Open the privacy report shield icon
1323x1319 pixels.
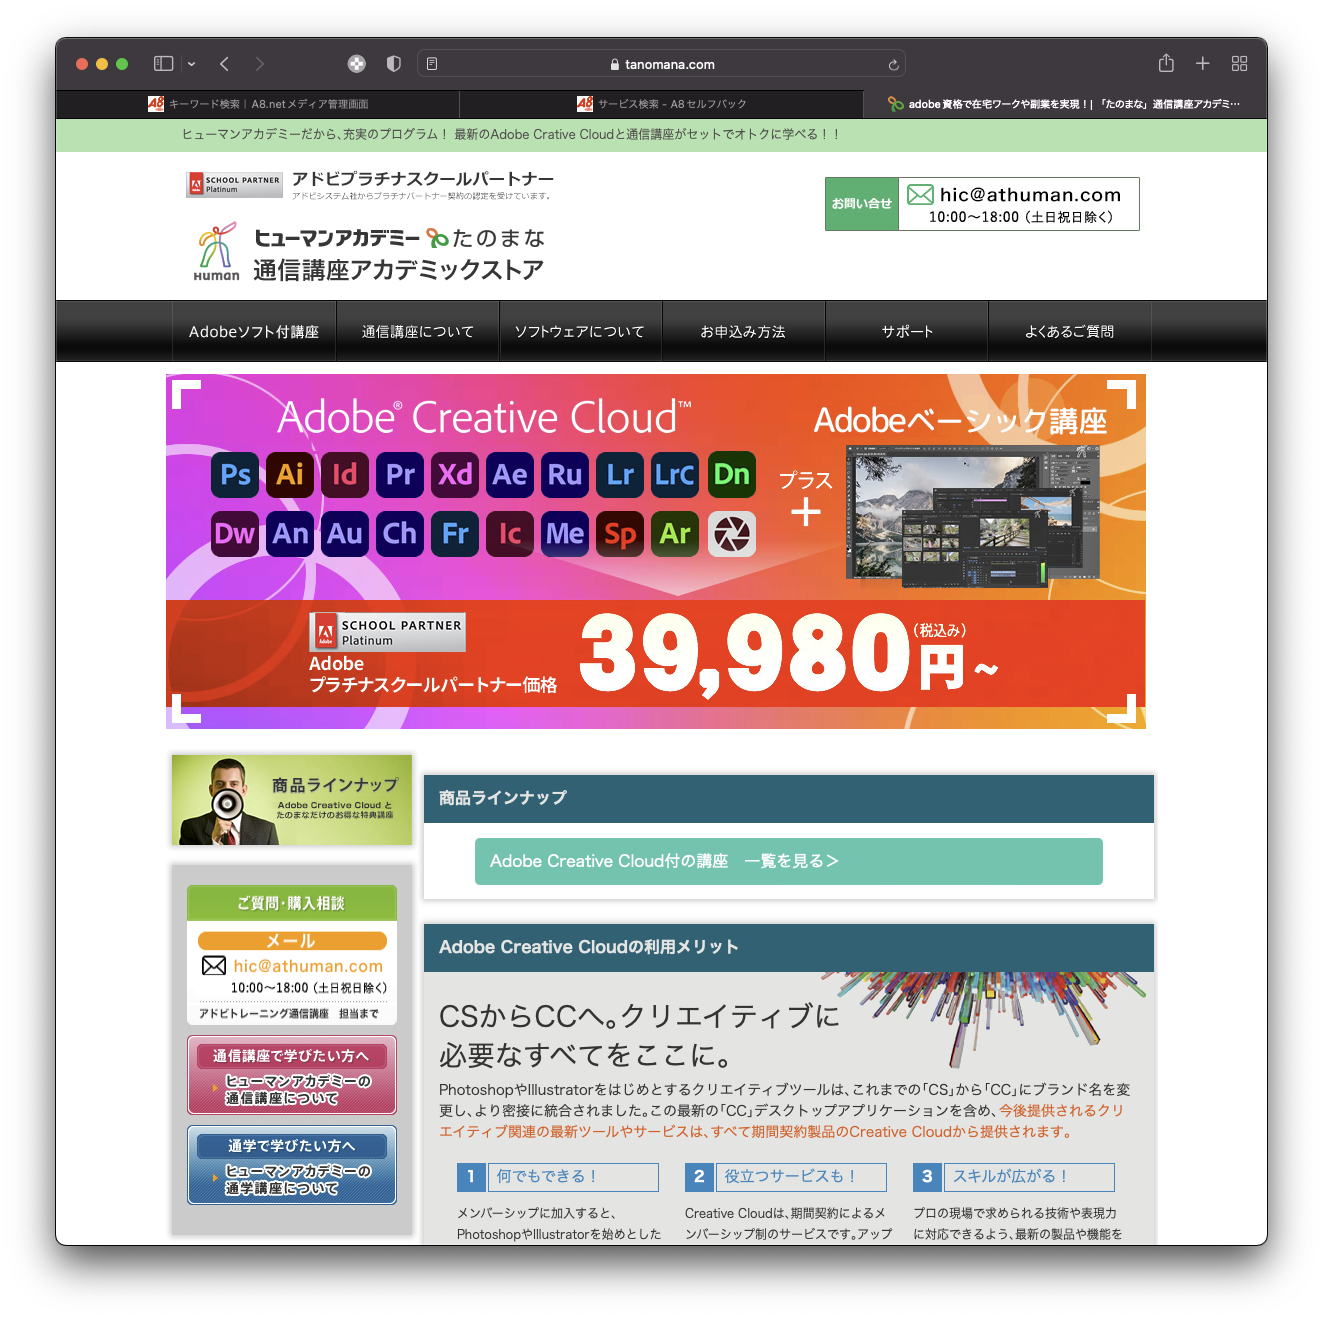tap(394, 64)
